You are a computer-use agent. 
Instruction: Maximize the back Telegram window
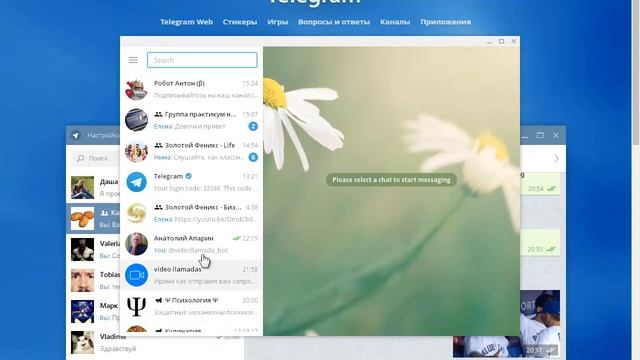click(540, 135)
